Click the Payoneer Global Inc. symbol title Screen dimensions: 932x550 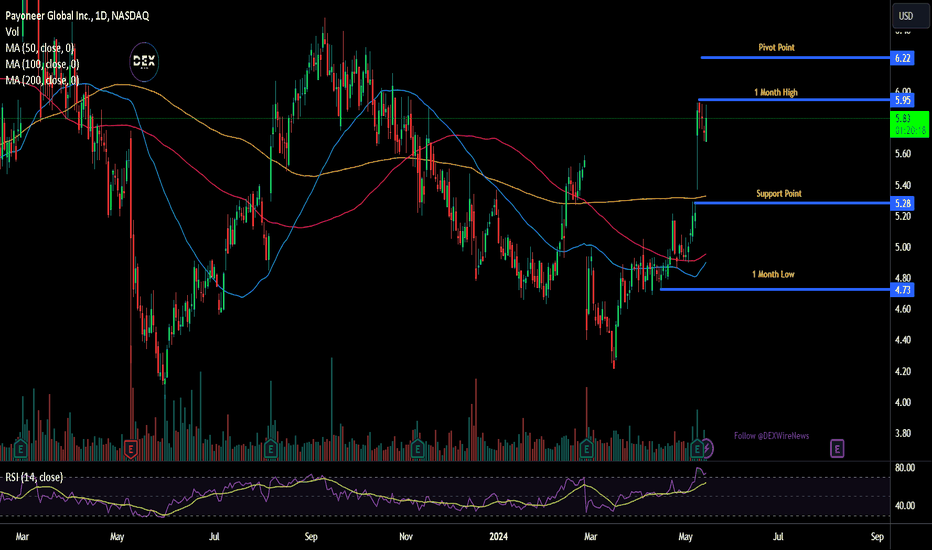coord(77,15)
